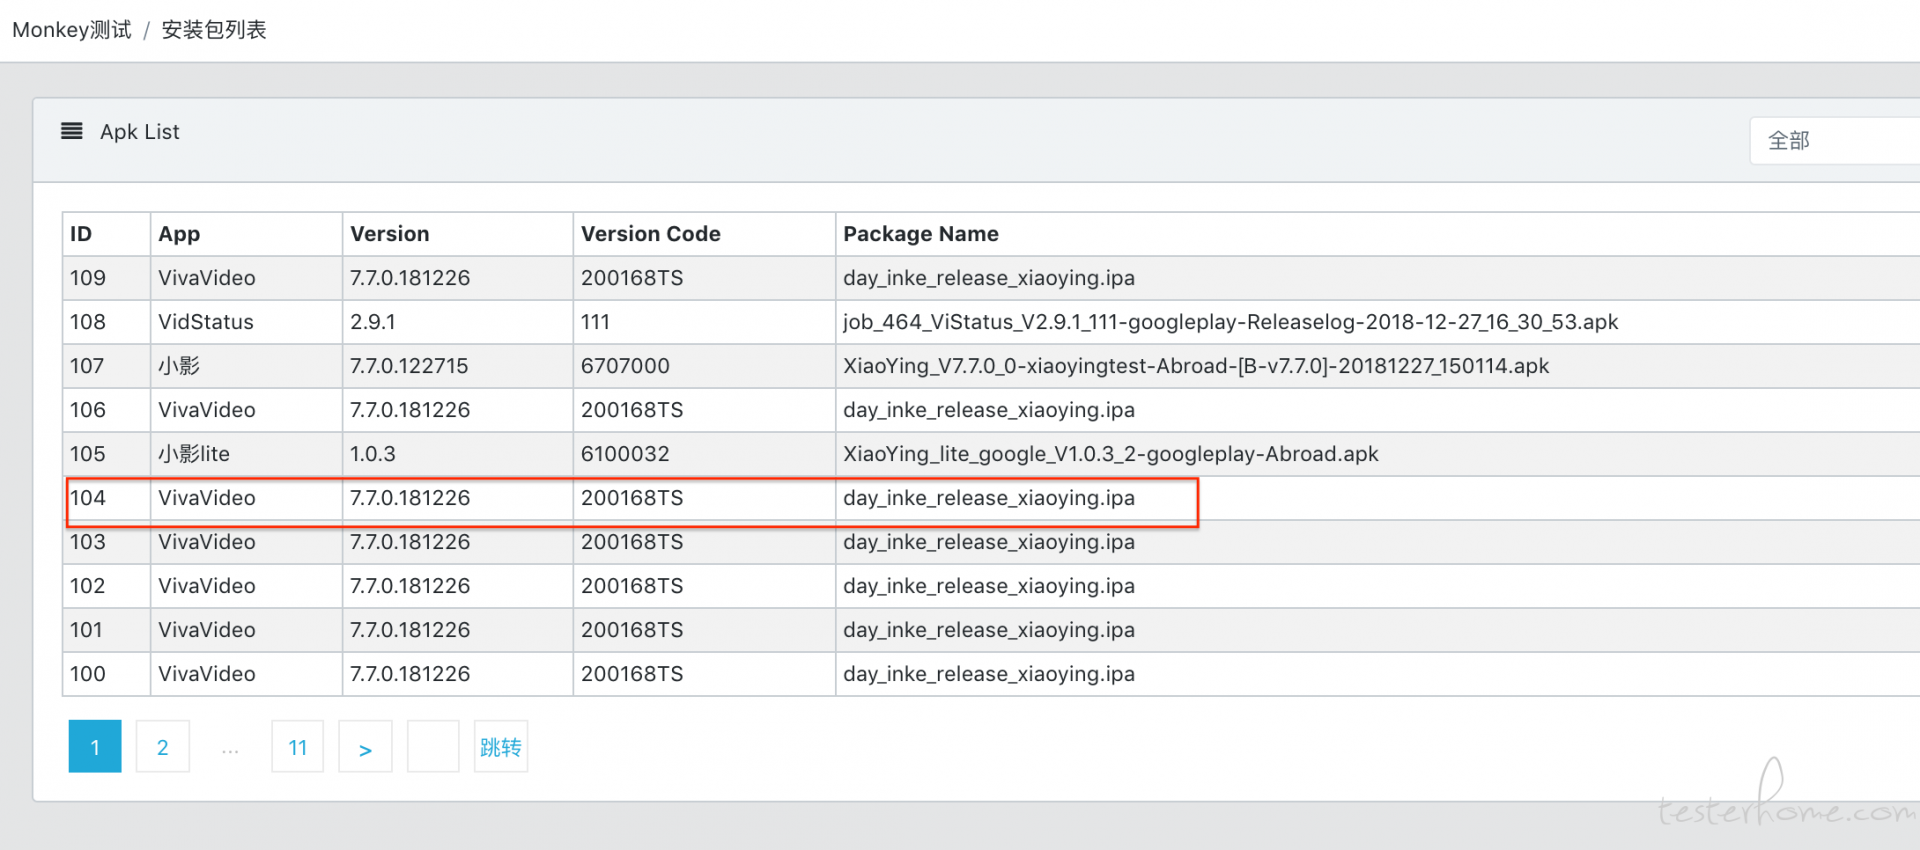Click the Apk List panel title
The height and width of the screenshot is (850, 1920).
[140, 132]
